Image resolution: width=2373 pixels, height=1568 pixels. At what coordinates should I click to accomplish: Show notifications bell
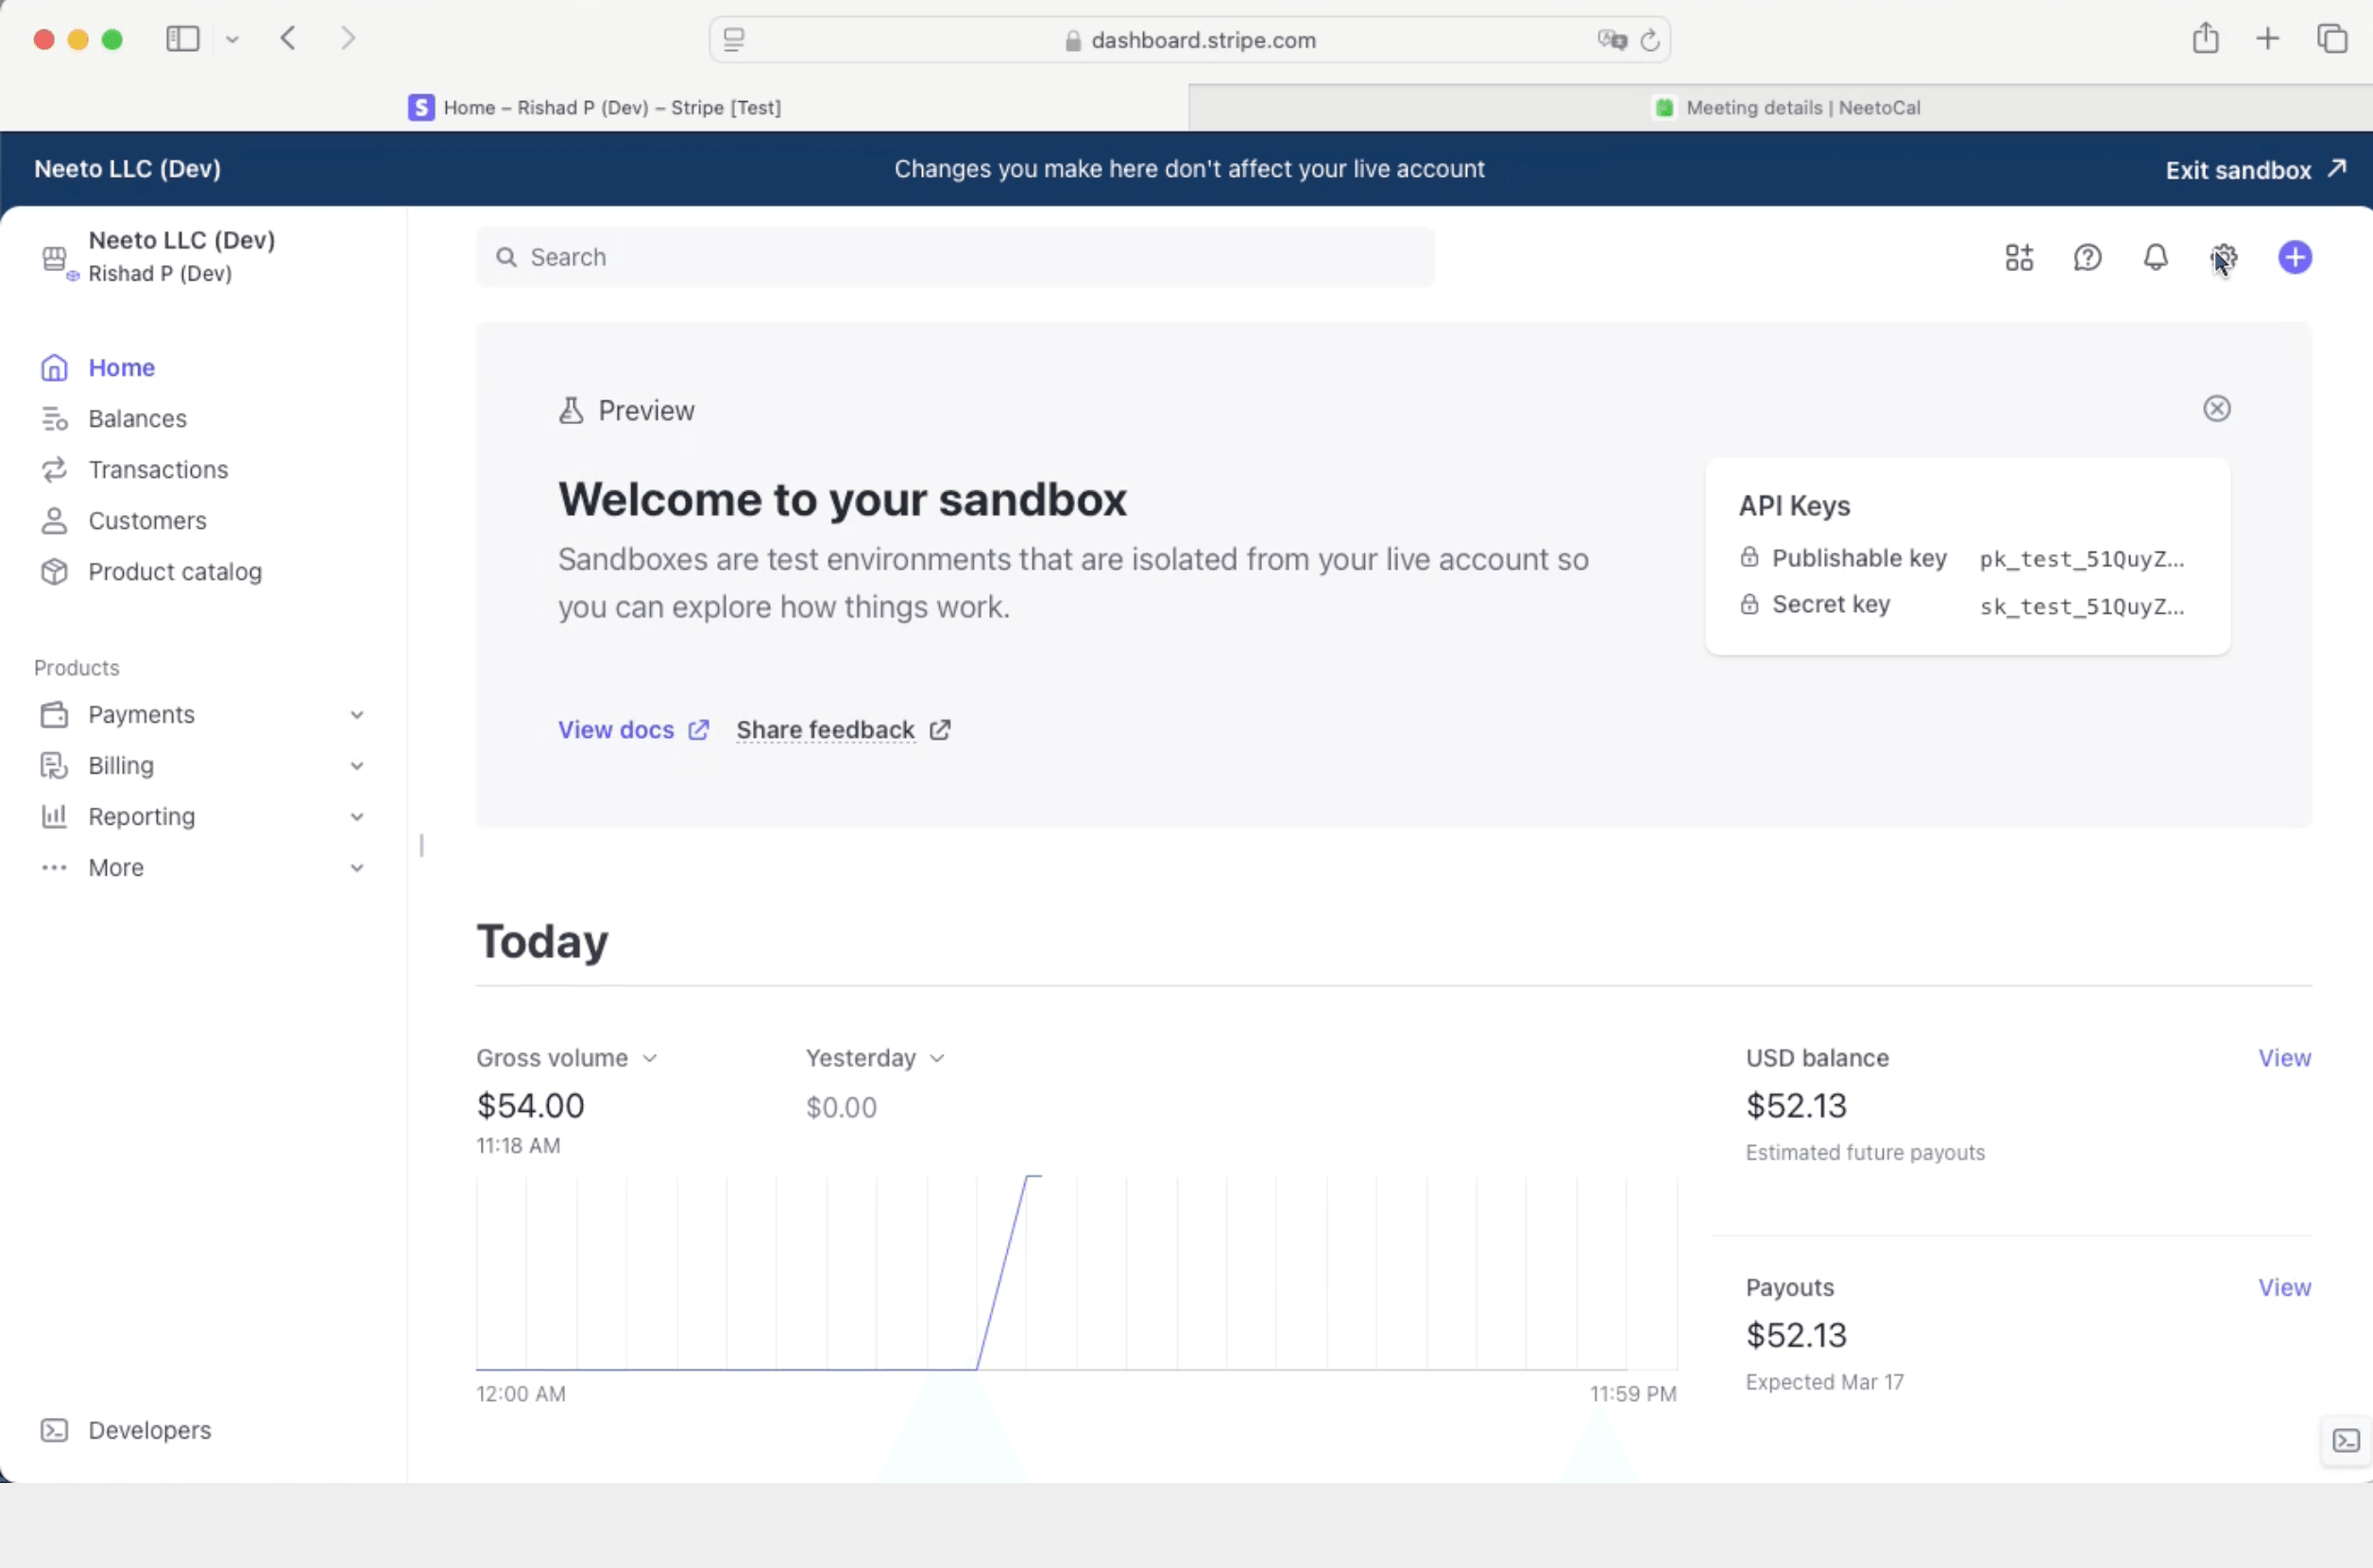pyautogui.click(x=2155, y=257)
